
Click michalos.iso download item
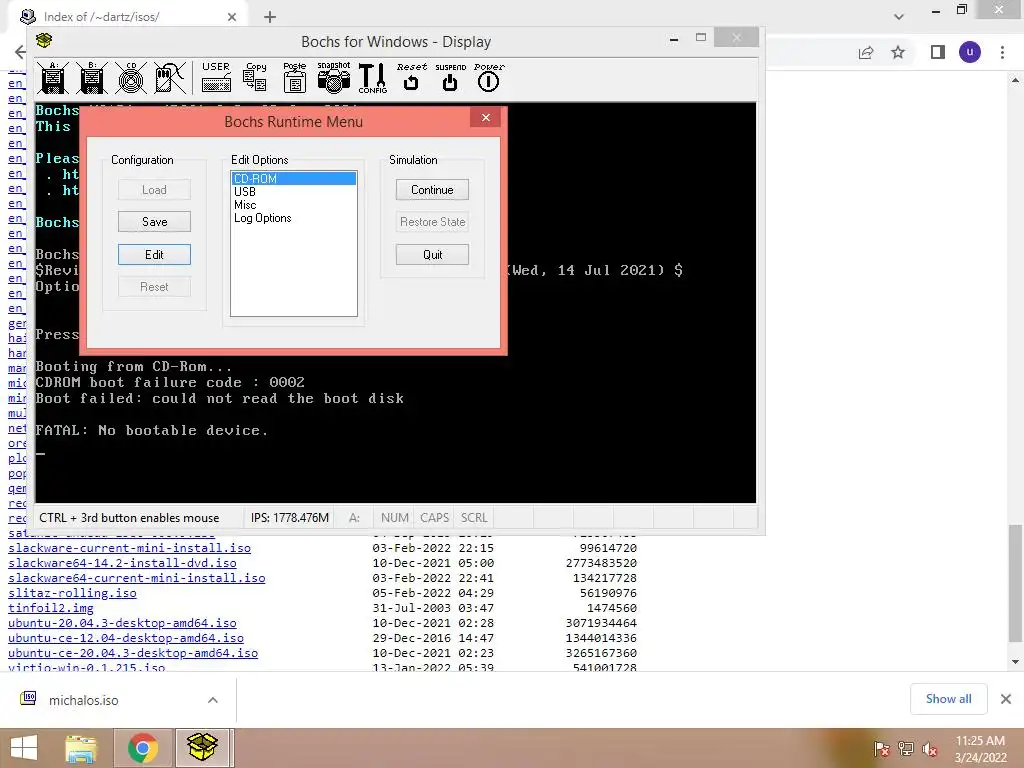[84, 700]
